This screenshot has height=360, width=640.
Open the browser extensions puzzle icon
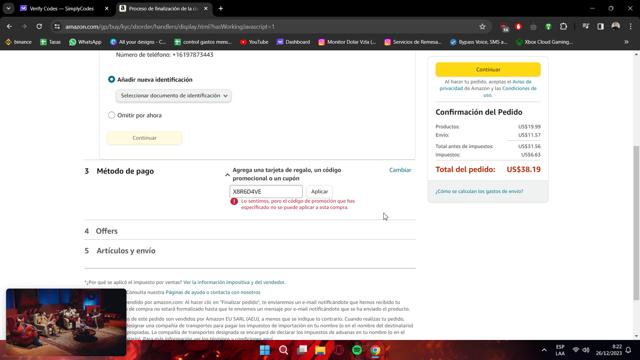tap(563, 27)
